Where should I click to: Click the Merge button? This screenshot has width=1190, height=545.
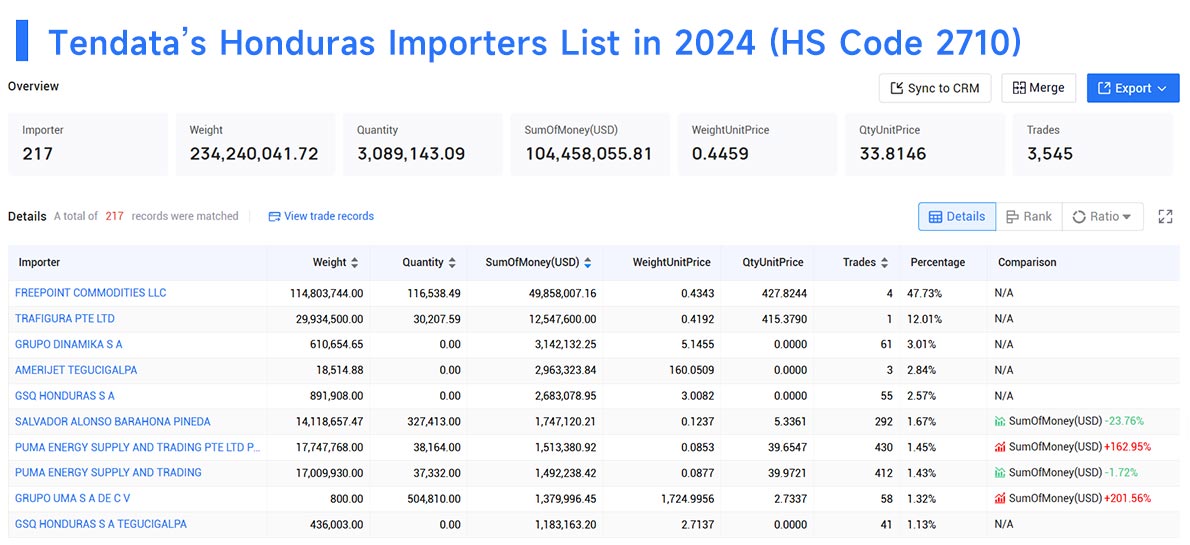pos(1038,88)
